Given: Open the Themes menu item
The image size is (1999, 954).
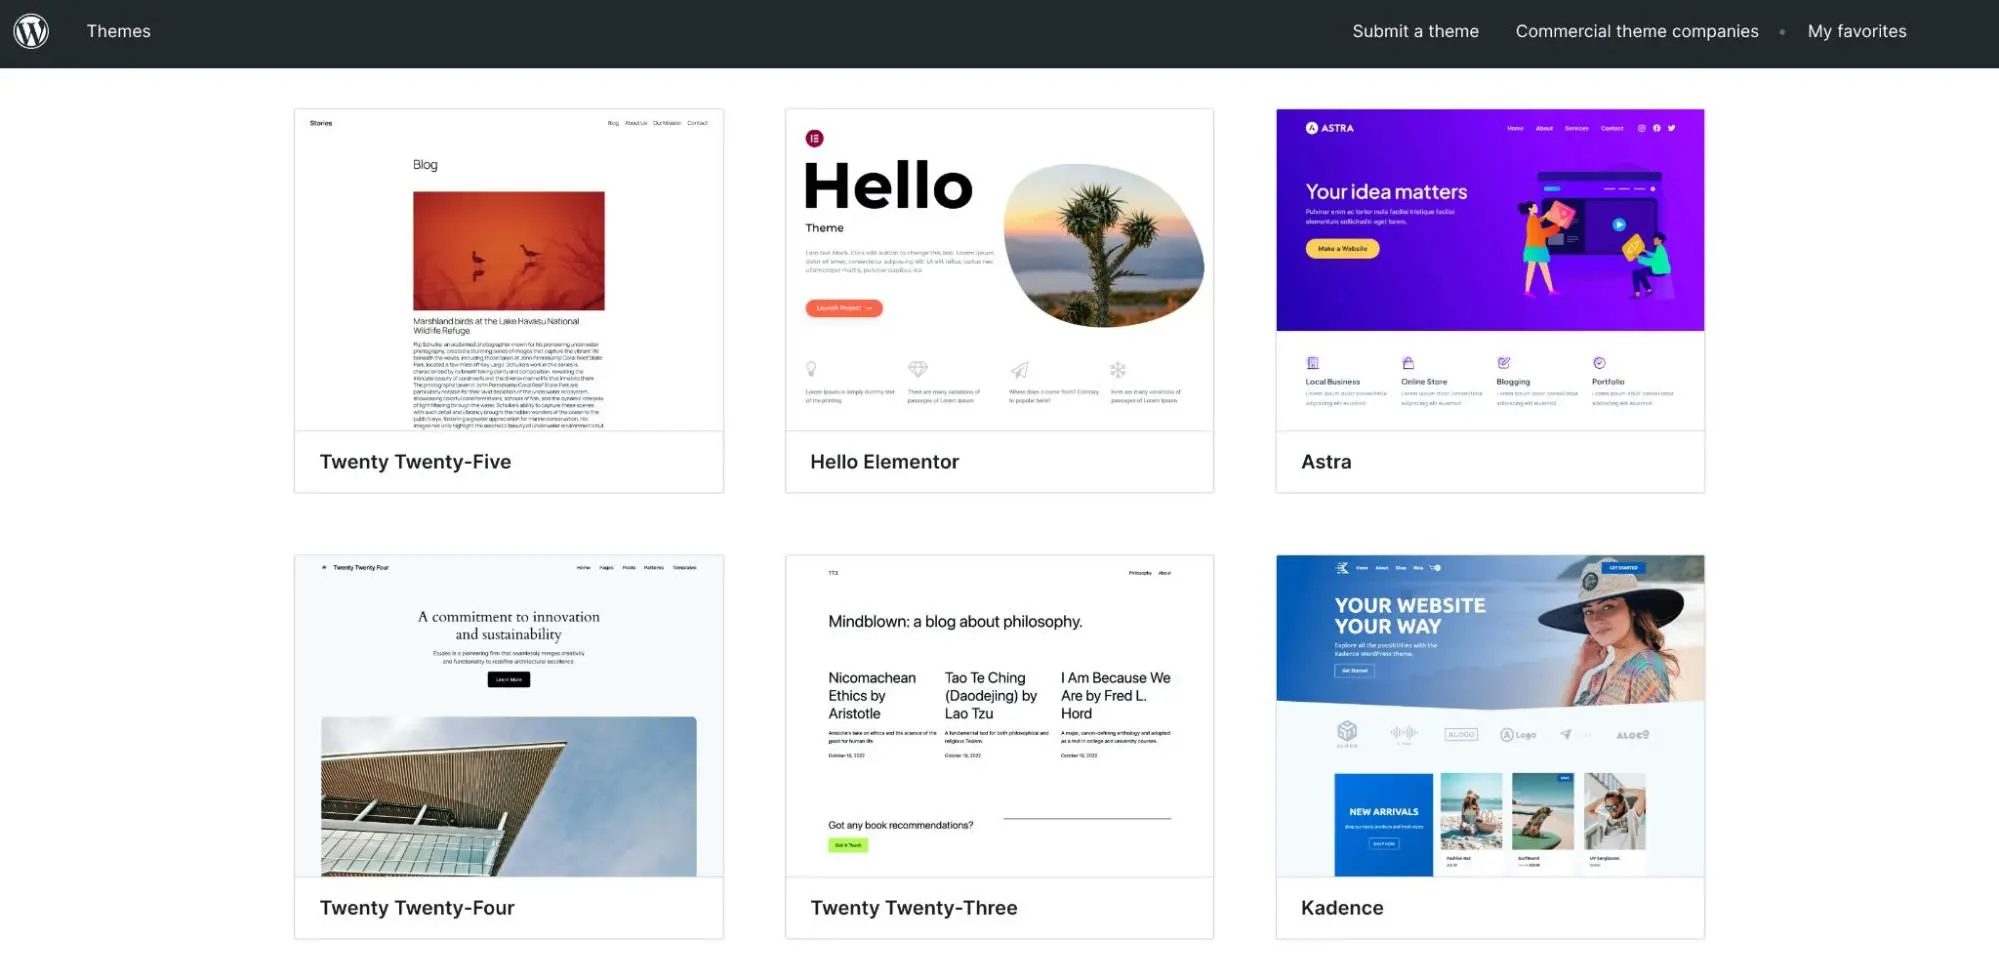Looking at the screenshot, I should pyautogui.click(x=118, y=31).
